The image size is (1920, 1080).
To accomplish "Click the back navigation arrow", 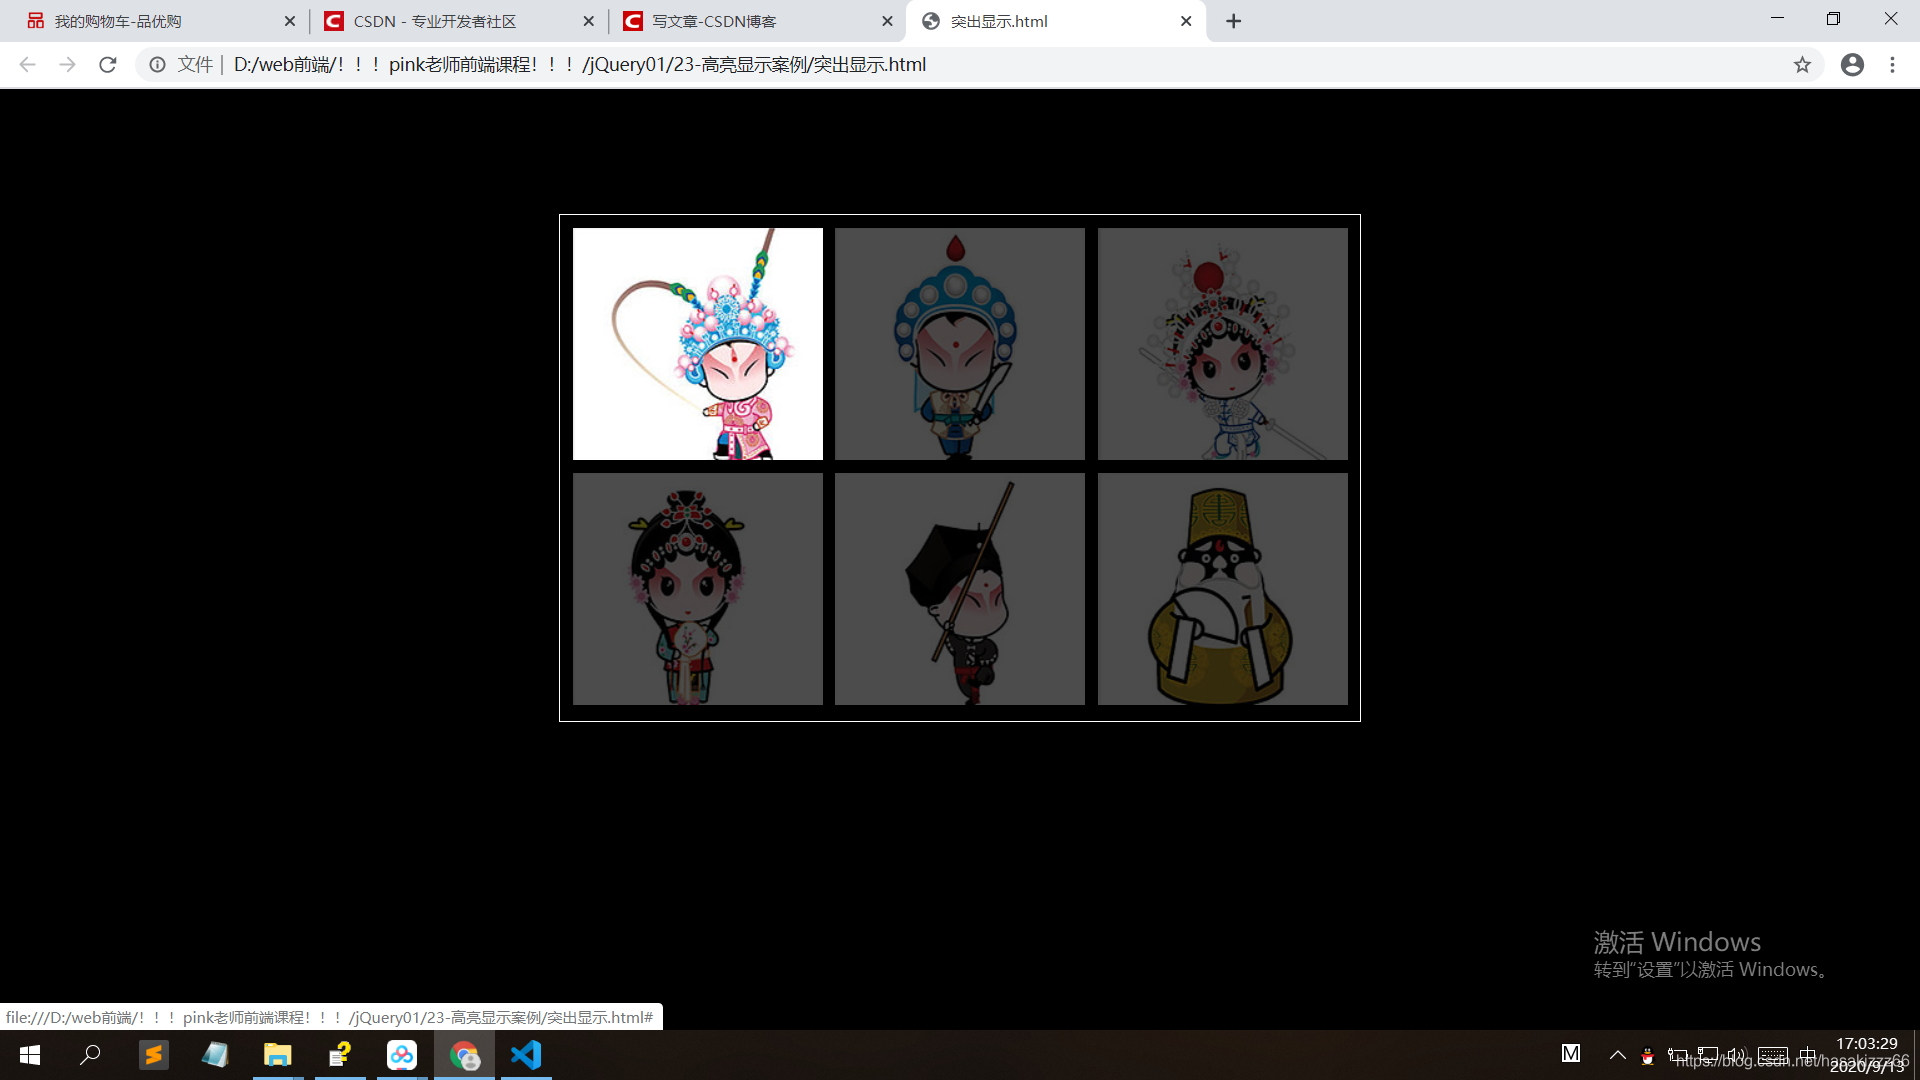I will coord(26,64).
